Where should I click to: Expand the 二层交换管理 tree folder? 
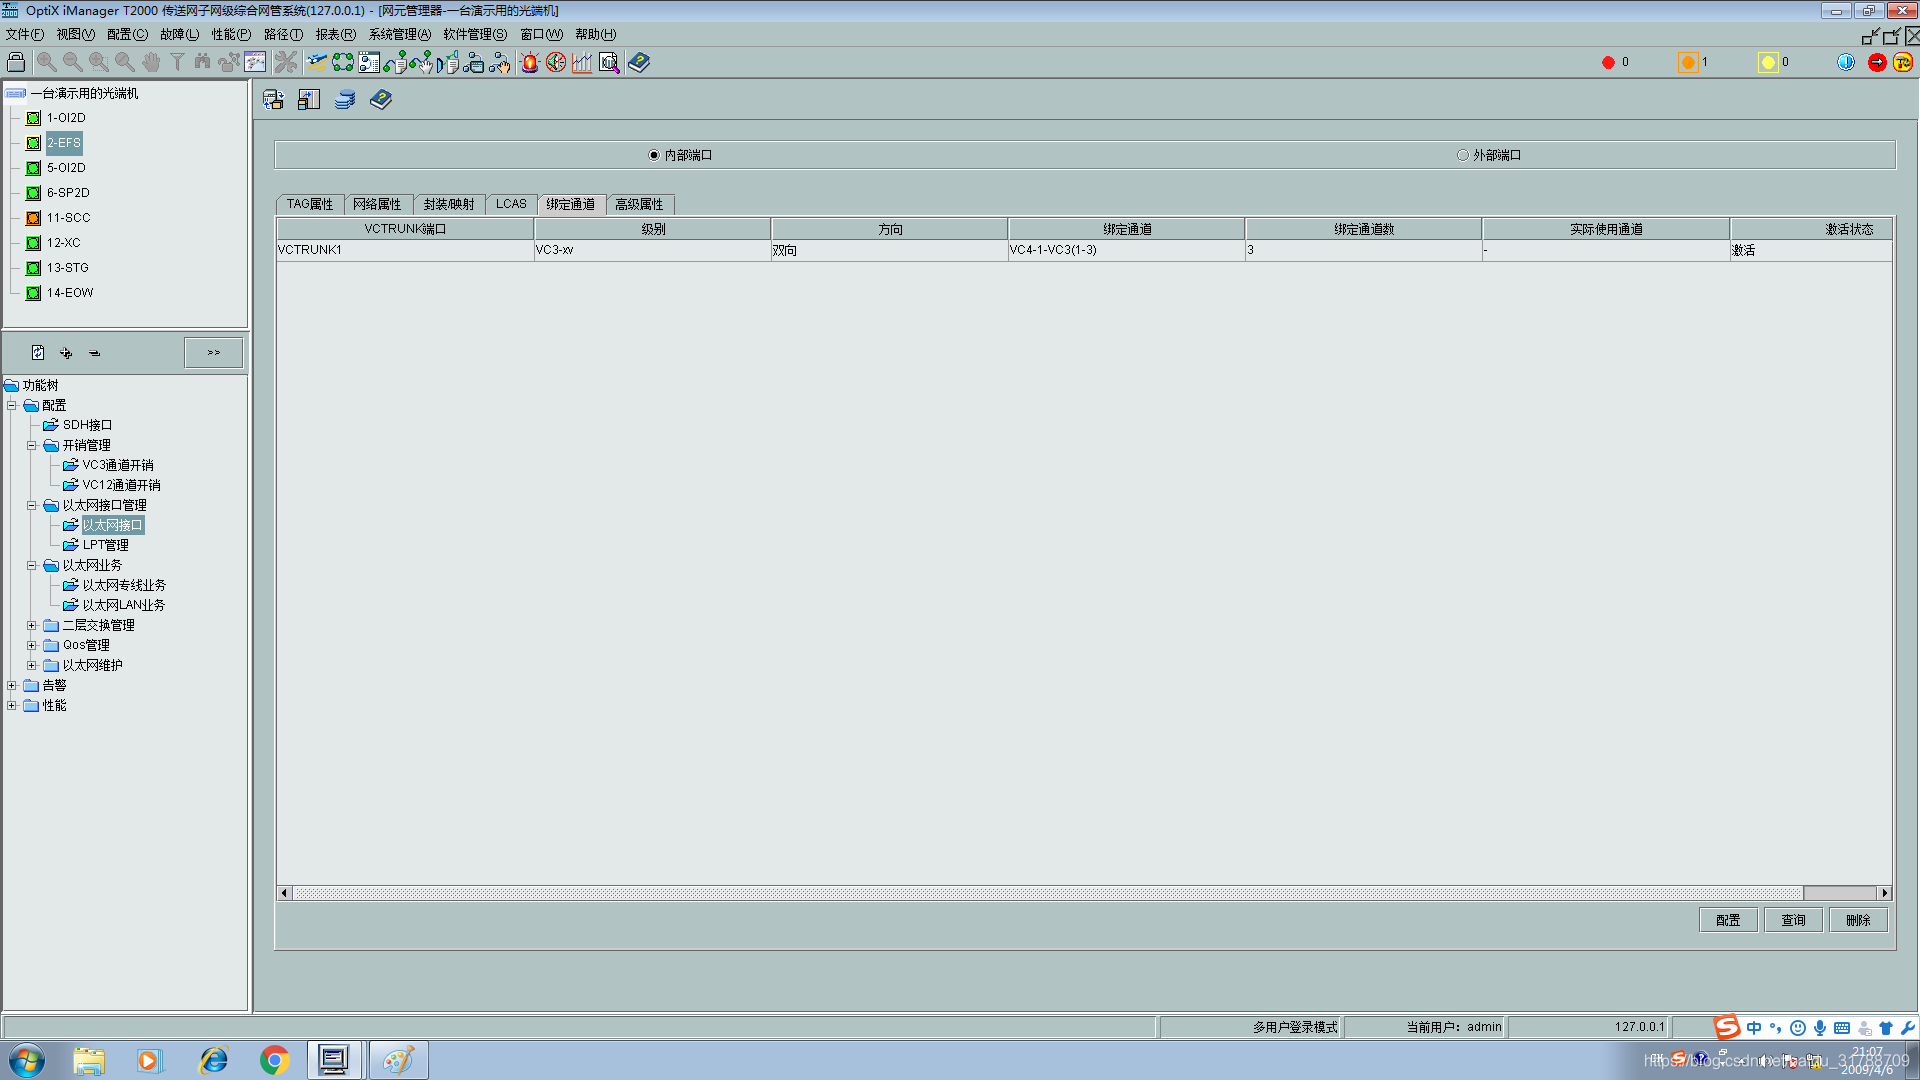[32, 625]
